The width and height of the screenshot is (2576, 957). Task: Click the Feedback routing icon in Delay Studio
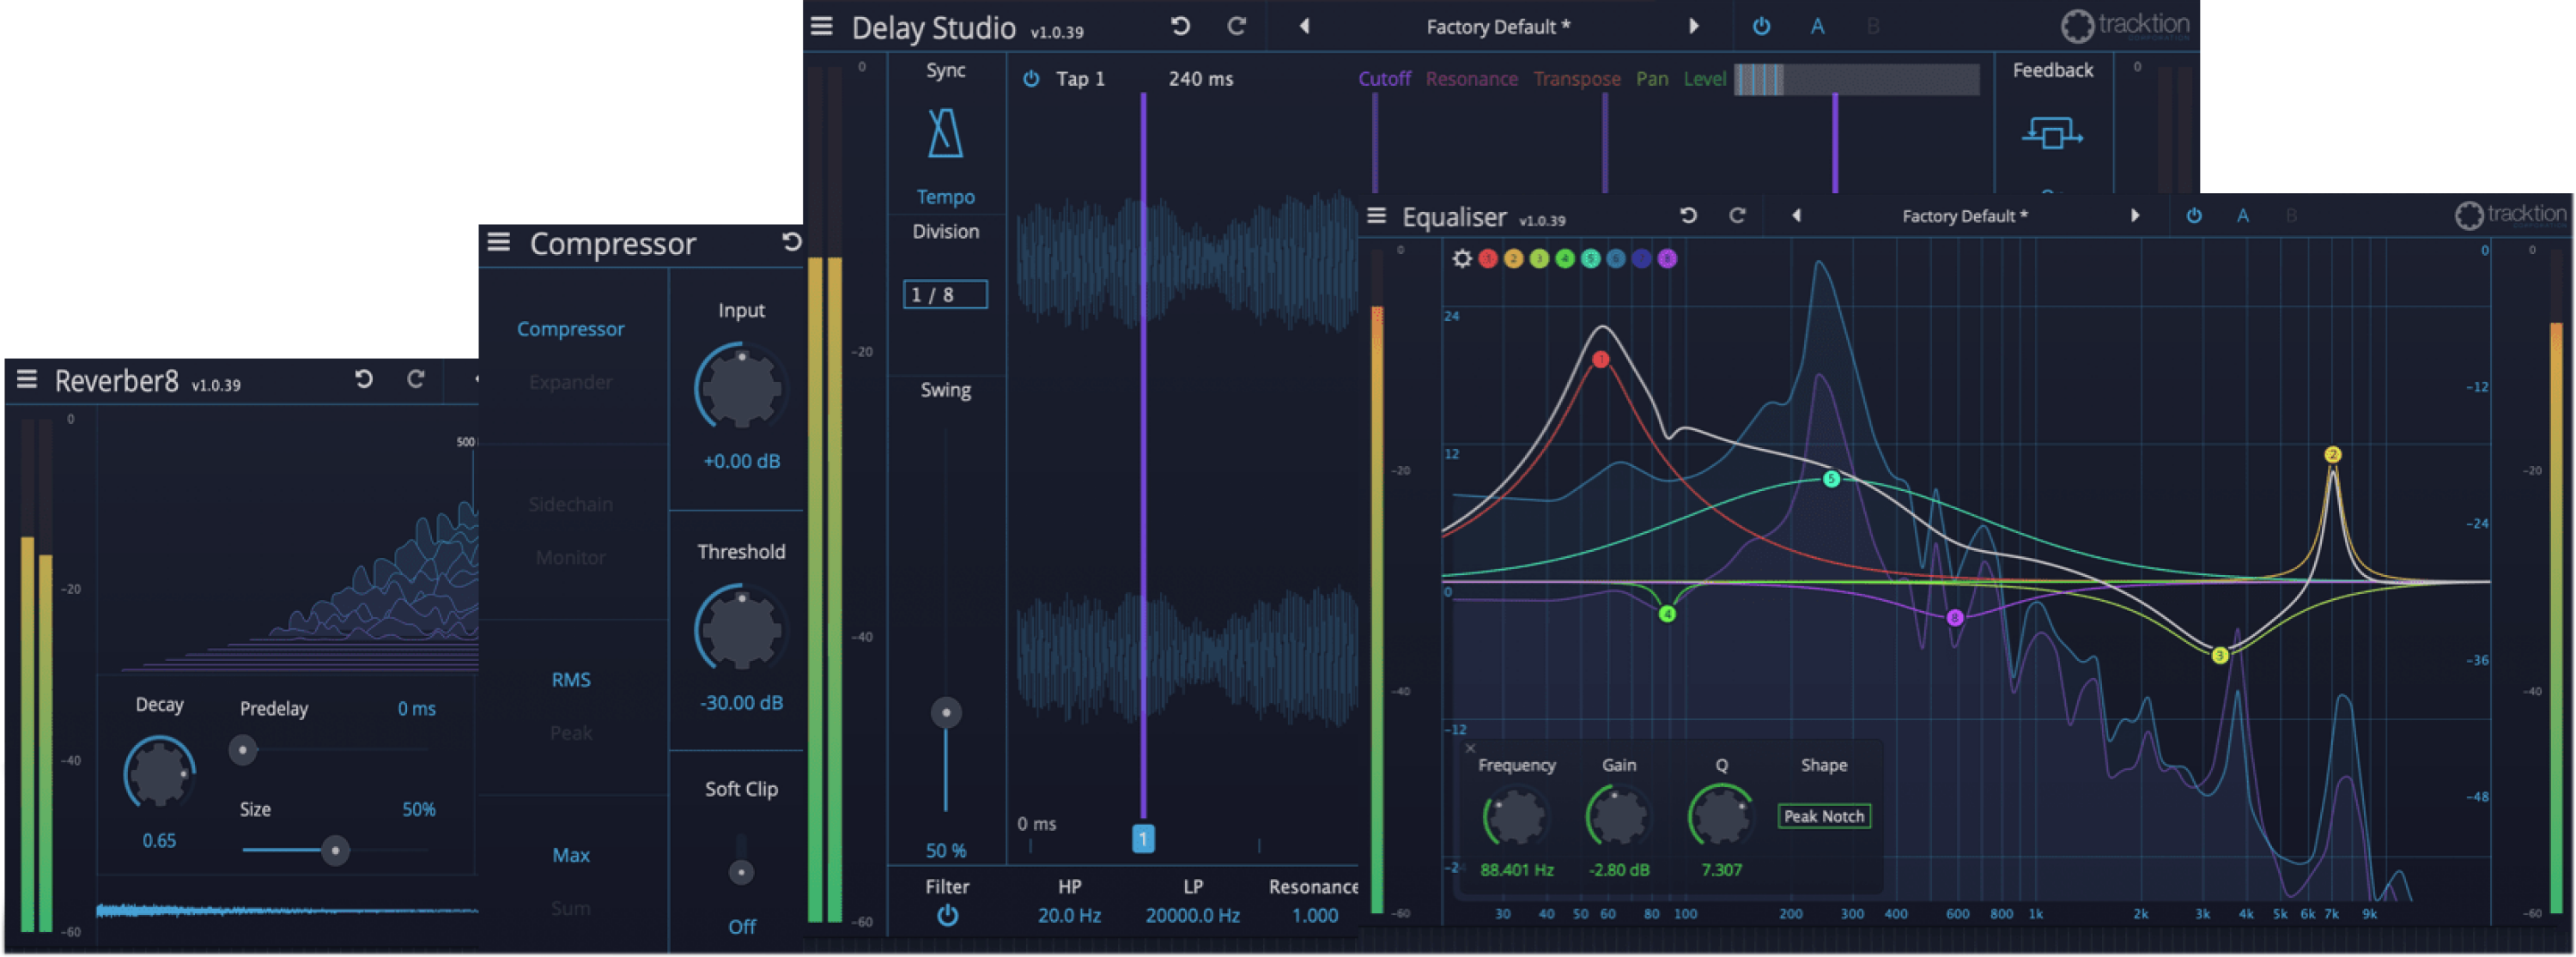coord(2052,135)
